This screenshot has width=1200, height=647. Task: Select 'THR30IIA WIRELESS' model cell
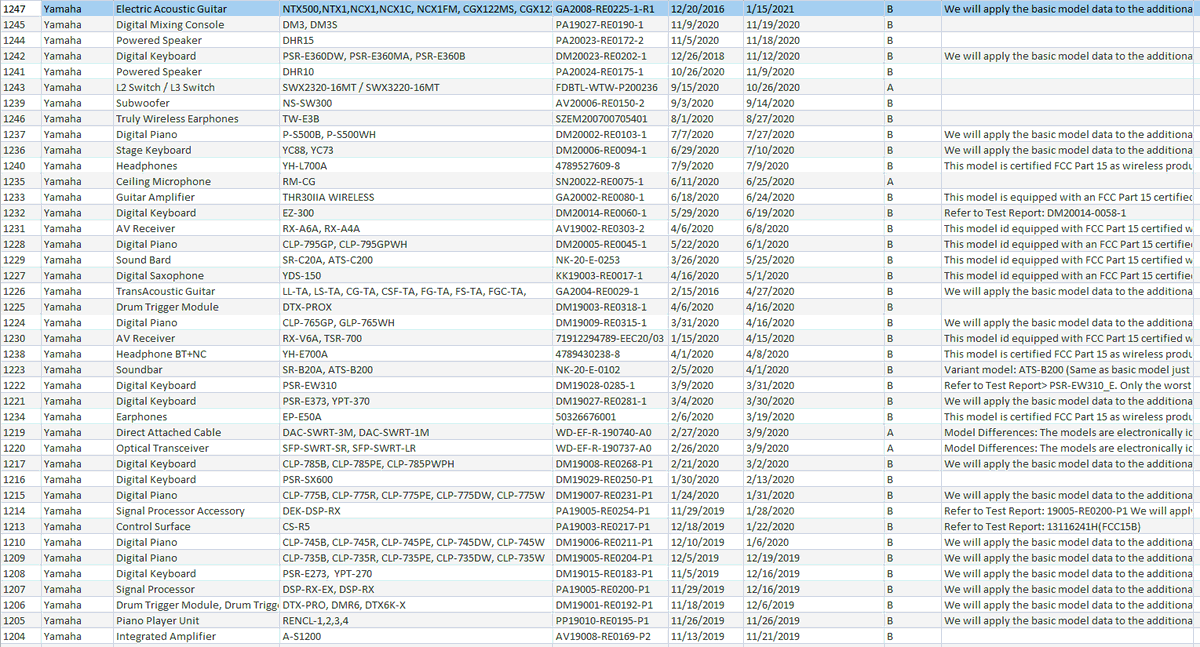click(415, 197)
